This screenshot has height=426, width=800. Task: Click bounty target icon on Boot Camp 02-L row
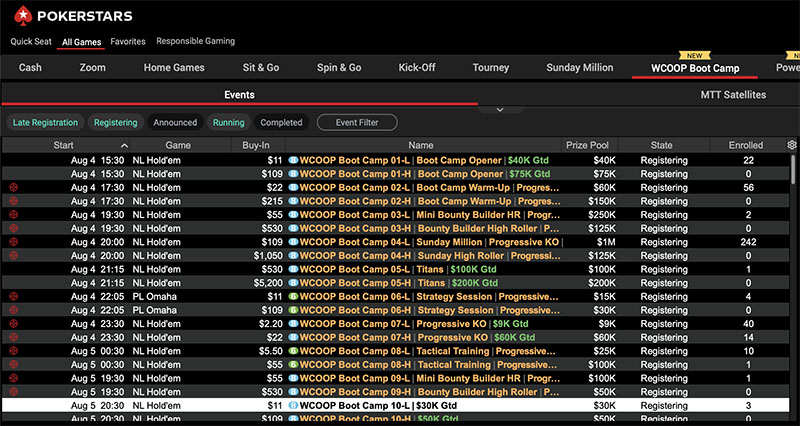pyautogui.click(x=14, y=187)
